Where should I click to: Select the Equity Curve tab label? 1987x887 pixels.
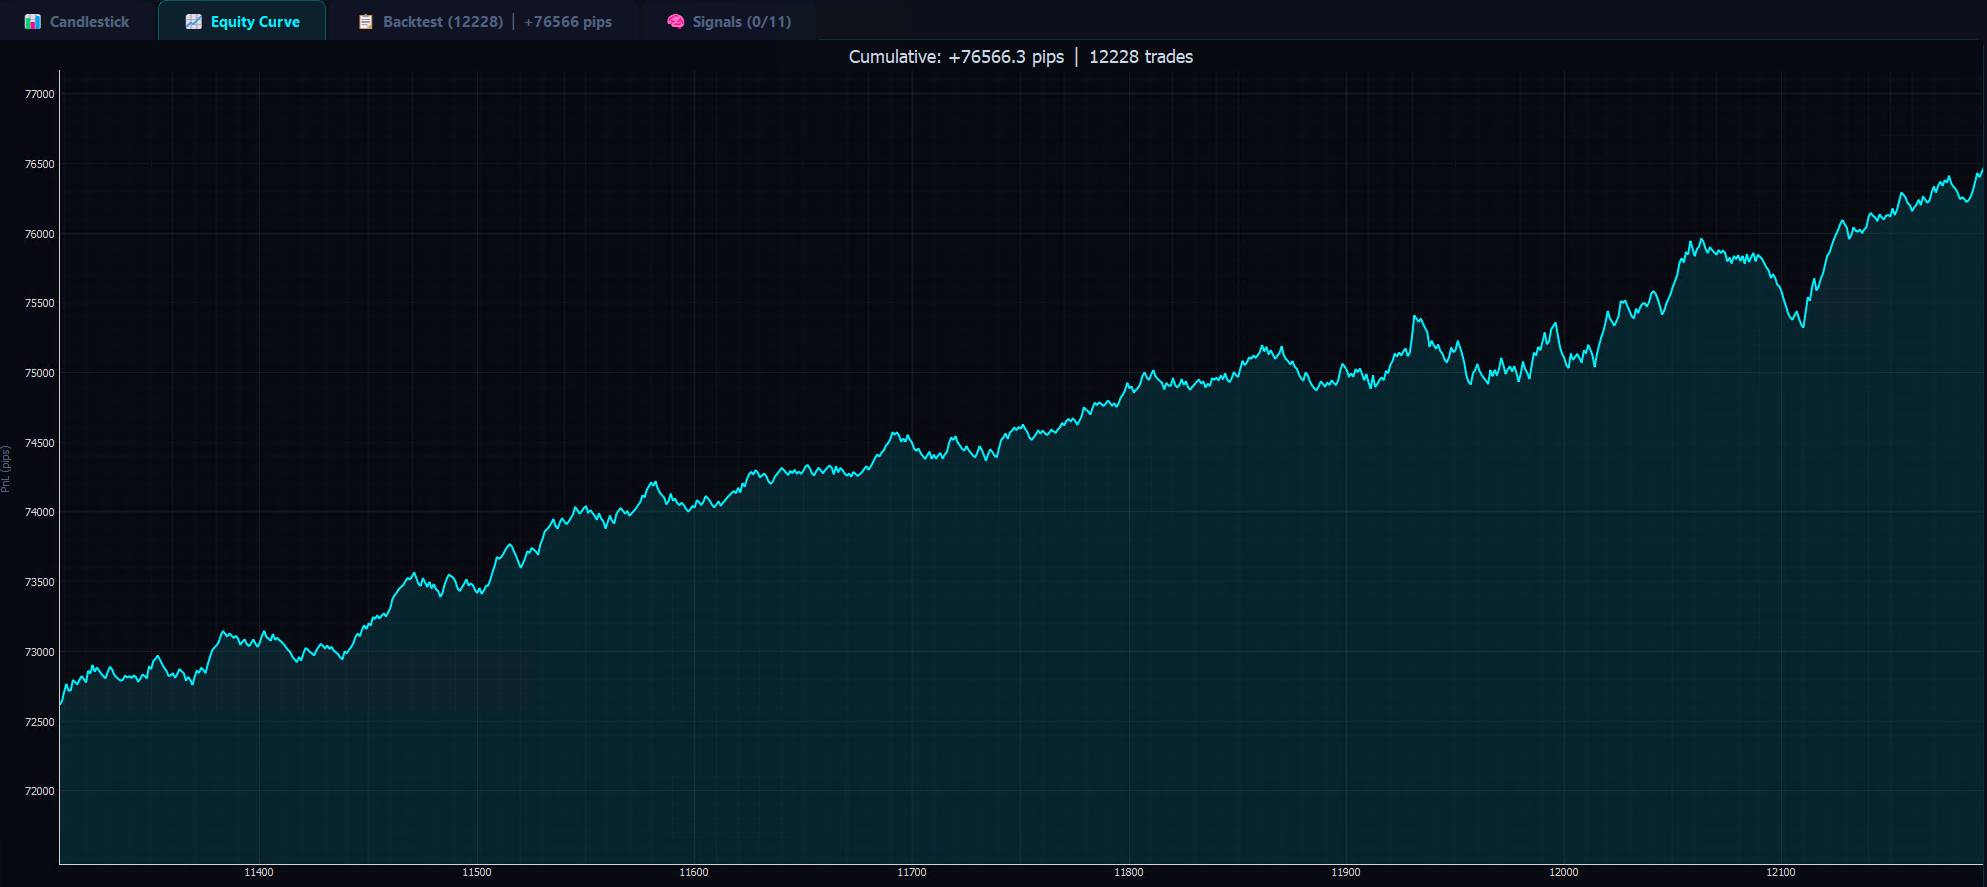[x=255, y=21]
